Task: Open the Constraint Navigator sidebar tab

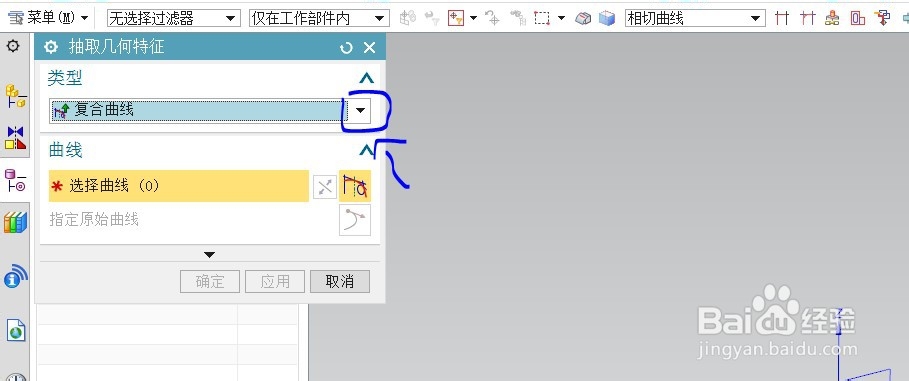Action: click(x=16, y=139)
